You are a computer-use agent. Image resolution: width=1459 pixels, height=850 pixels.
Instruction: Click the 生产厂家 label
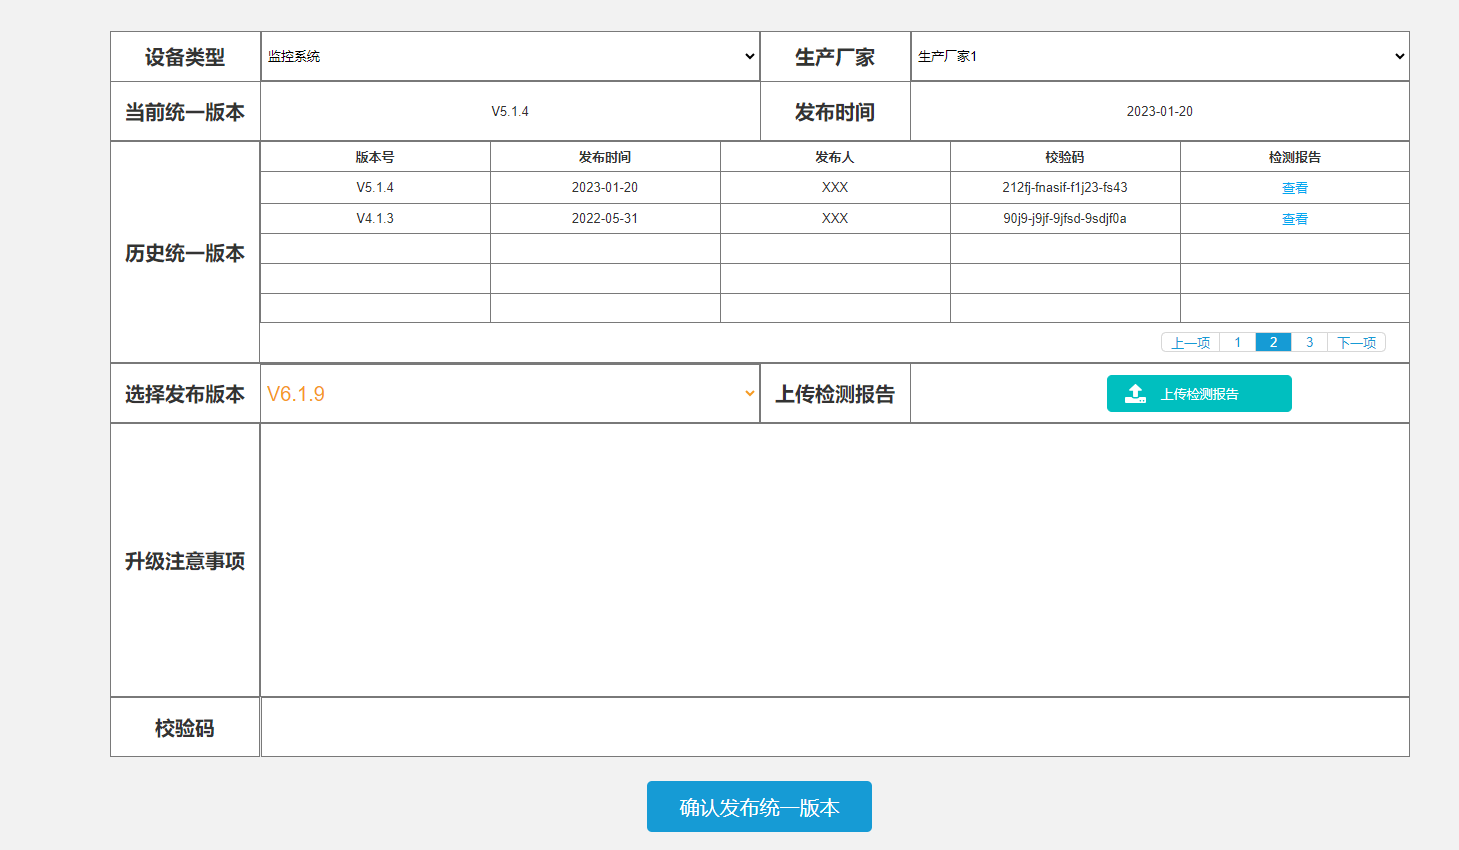(835, 57)
